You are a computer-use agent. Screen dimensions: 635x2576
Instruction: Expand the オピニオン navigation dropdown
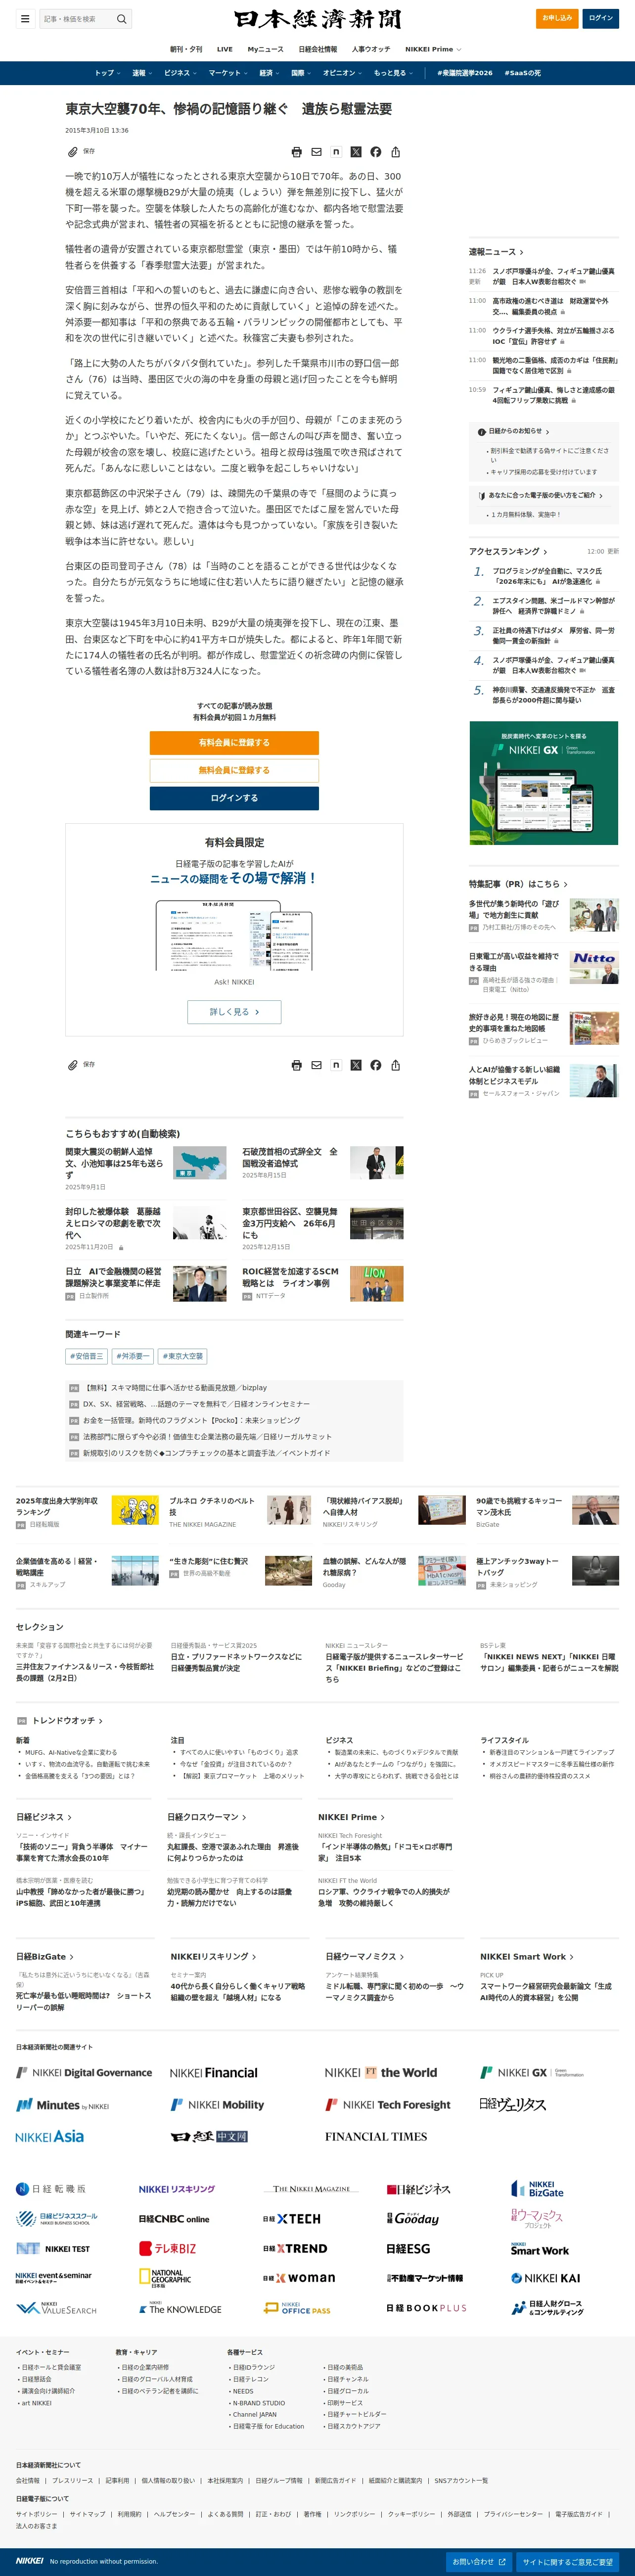[342, 73]
